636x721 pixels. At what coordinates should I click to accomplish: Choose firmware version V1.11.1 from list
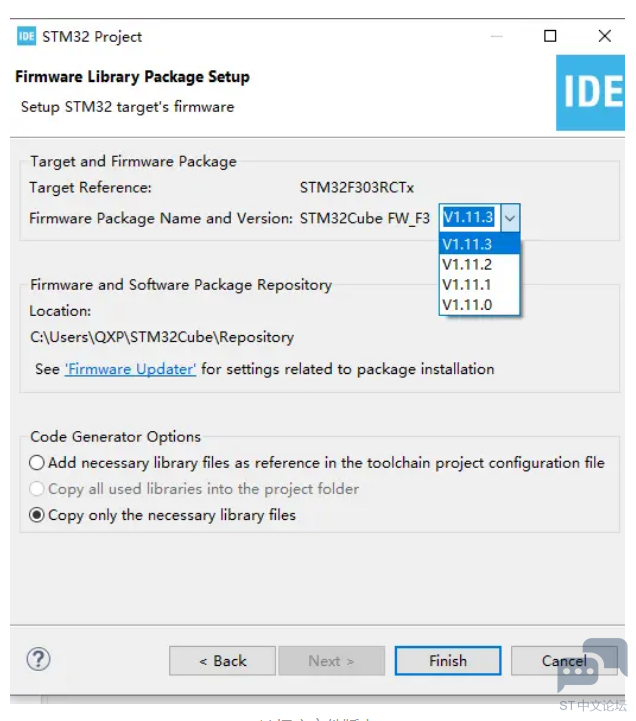[480, 285]
